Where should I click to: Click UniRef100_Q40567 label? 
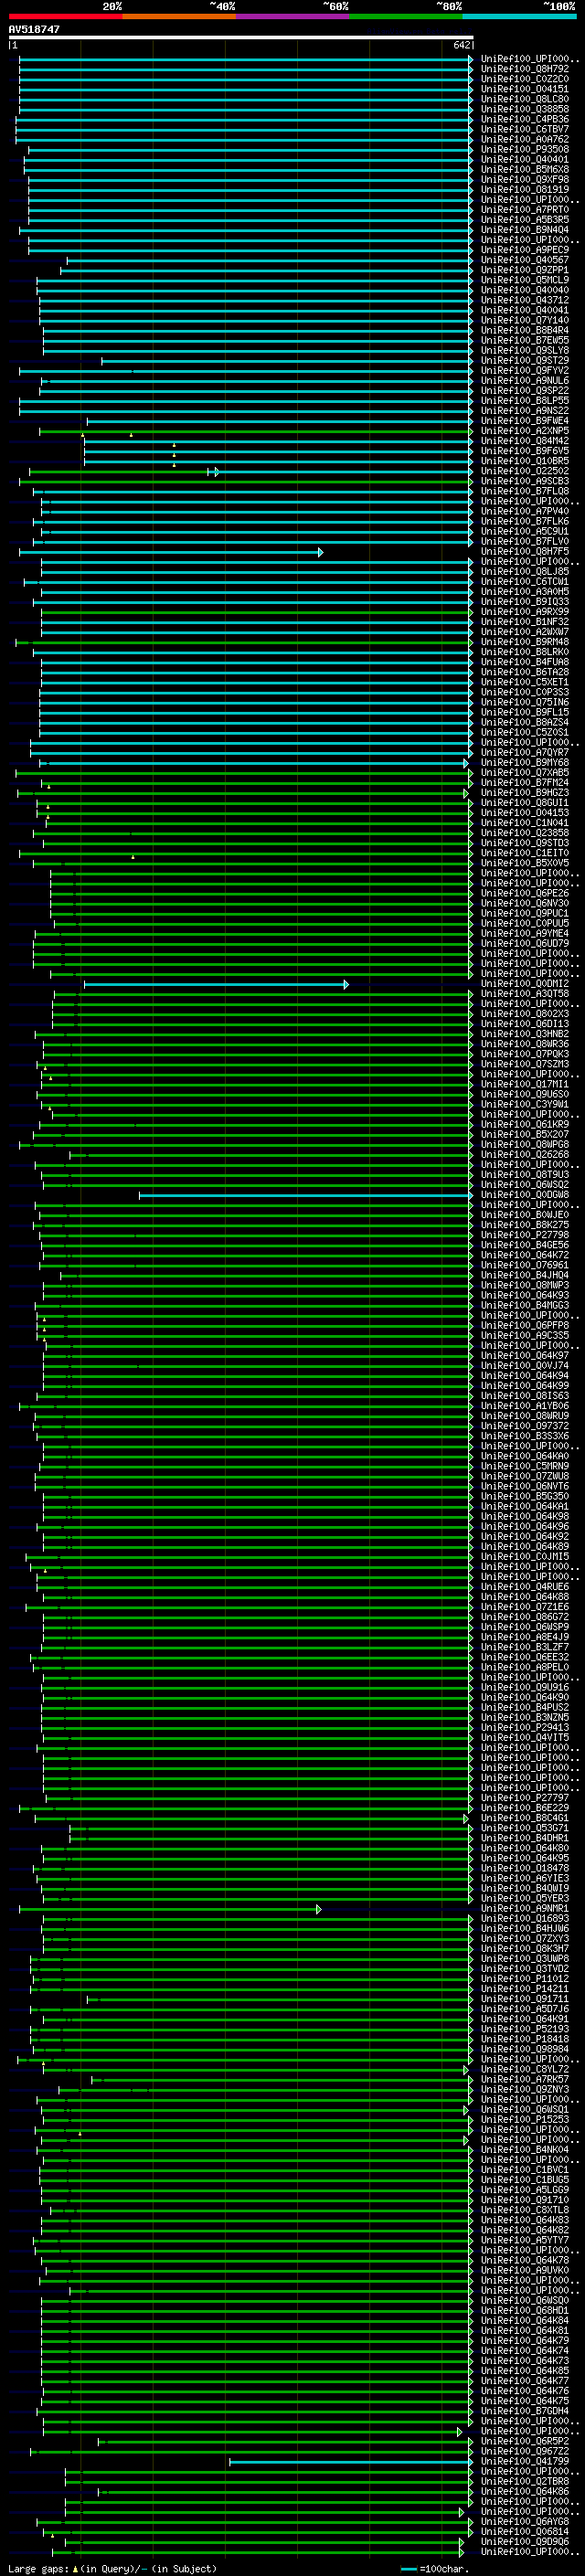pos(525,260)
